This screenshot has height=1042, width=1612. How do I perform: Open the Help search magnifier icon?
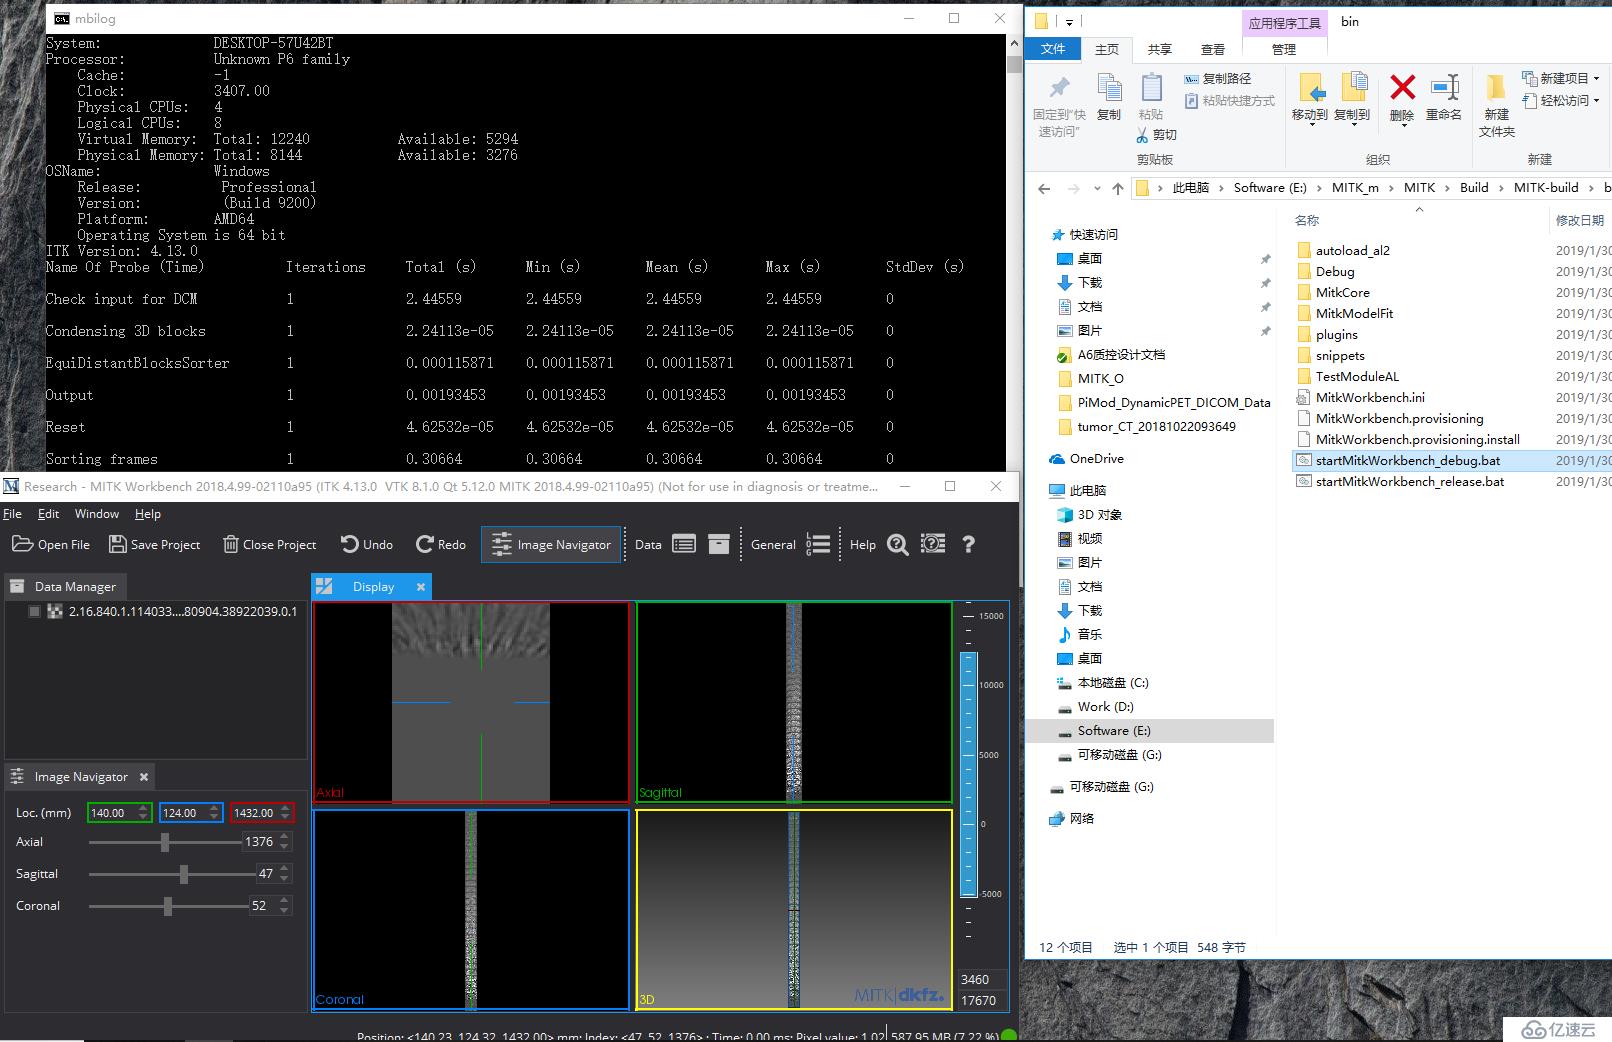(897, 544)
